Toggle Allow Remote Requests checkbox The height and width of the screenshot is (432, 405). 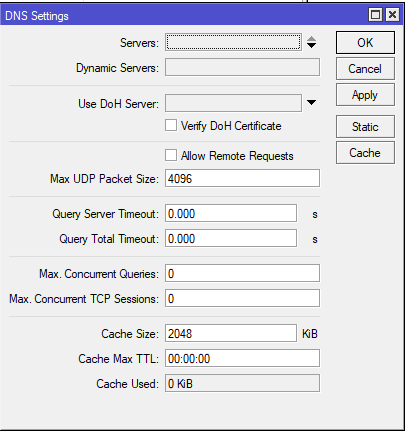(x=171, y=155)
